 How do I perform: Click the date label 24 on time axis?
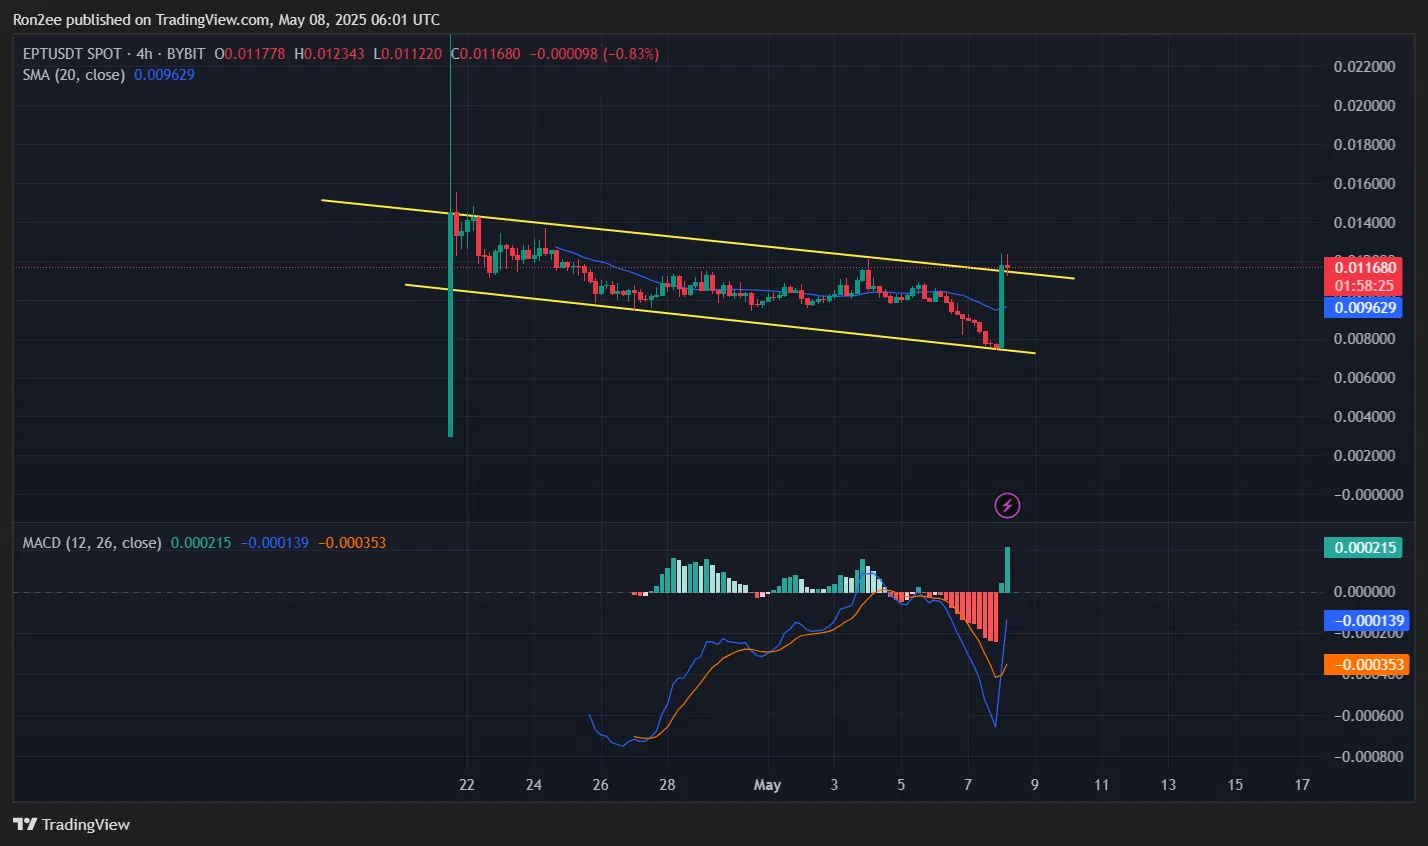534,785
